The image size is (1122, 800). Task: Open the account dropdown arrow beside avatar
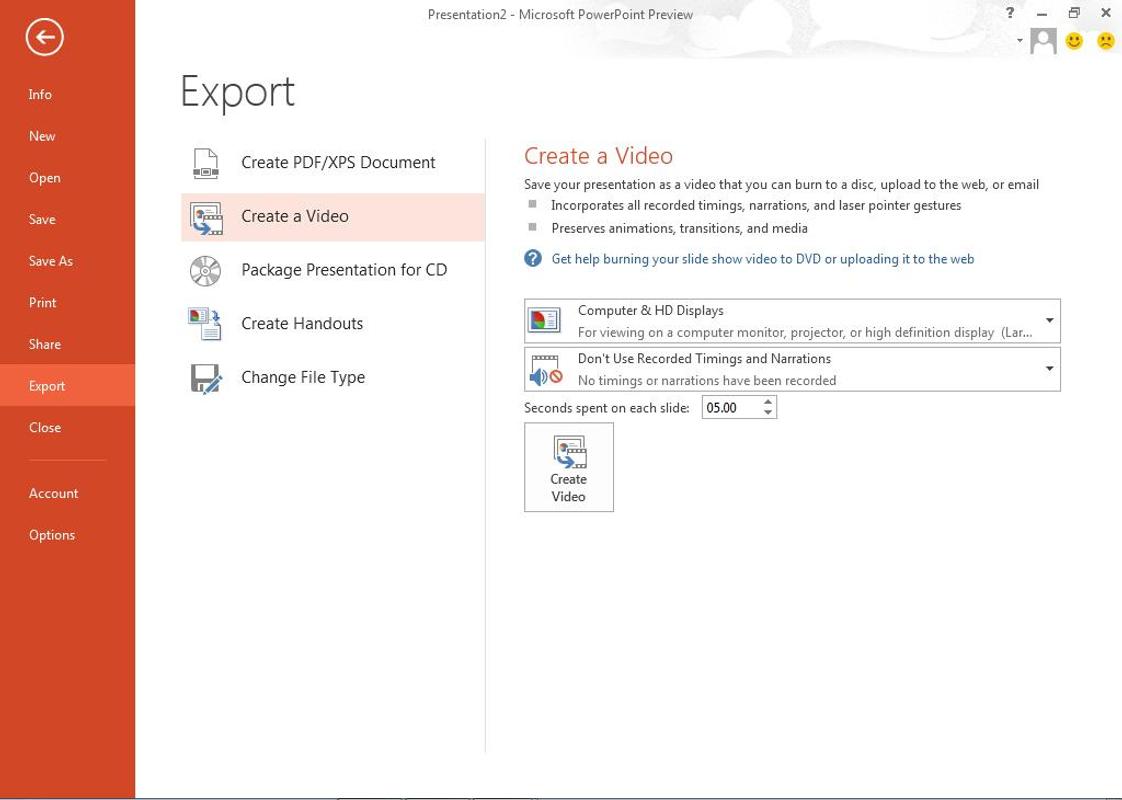point(1020,41)
